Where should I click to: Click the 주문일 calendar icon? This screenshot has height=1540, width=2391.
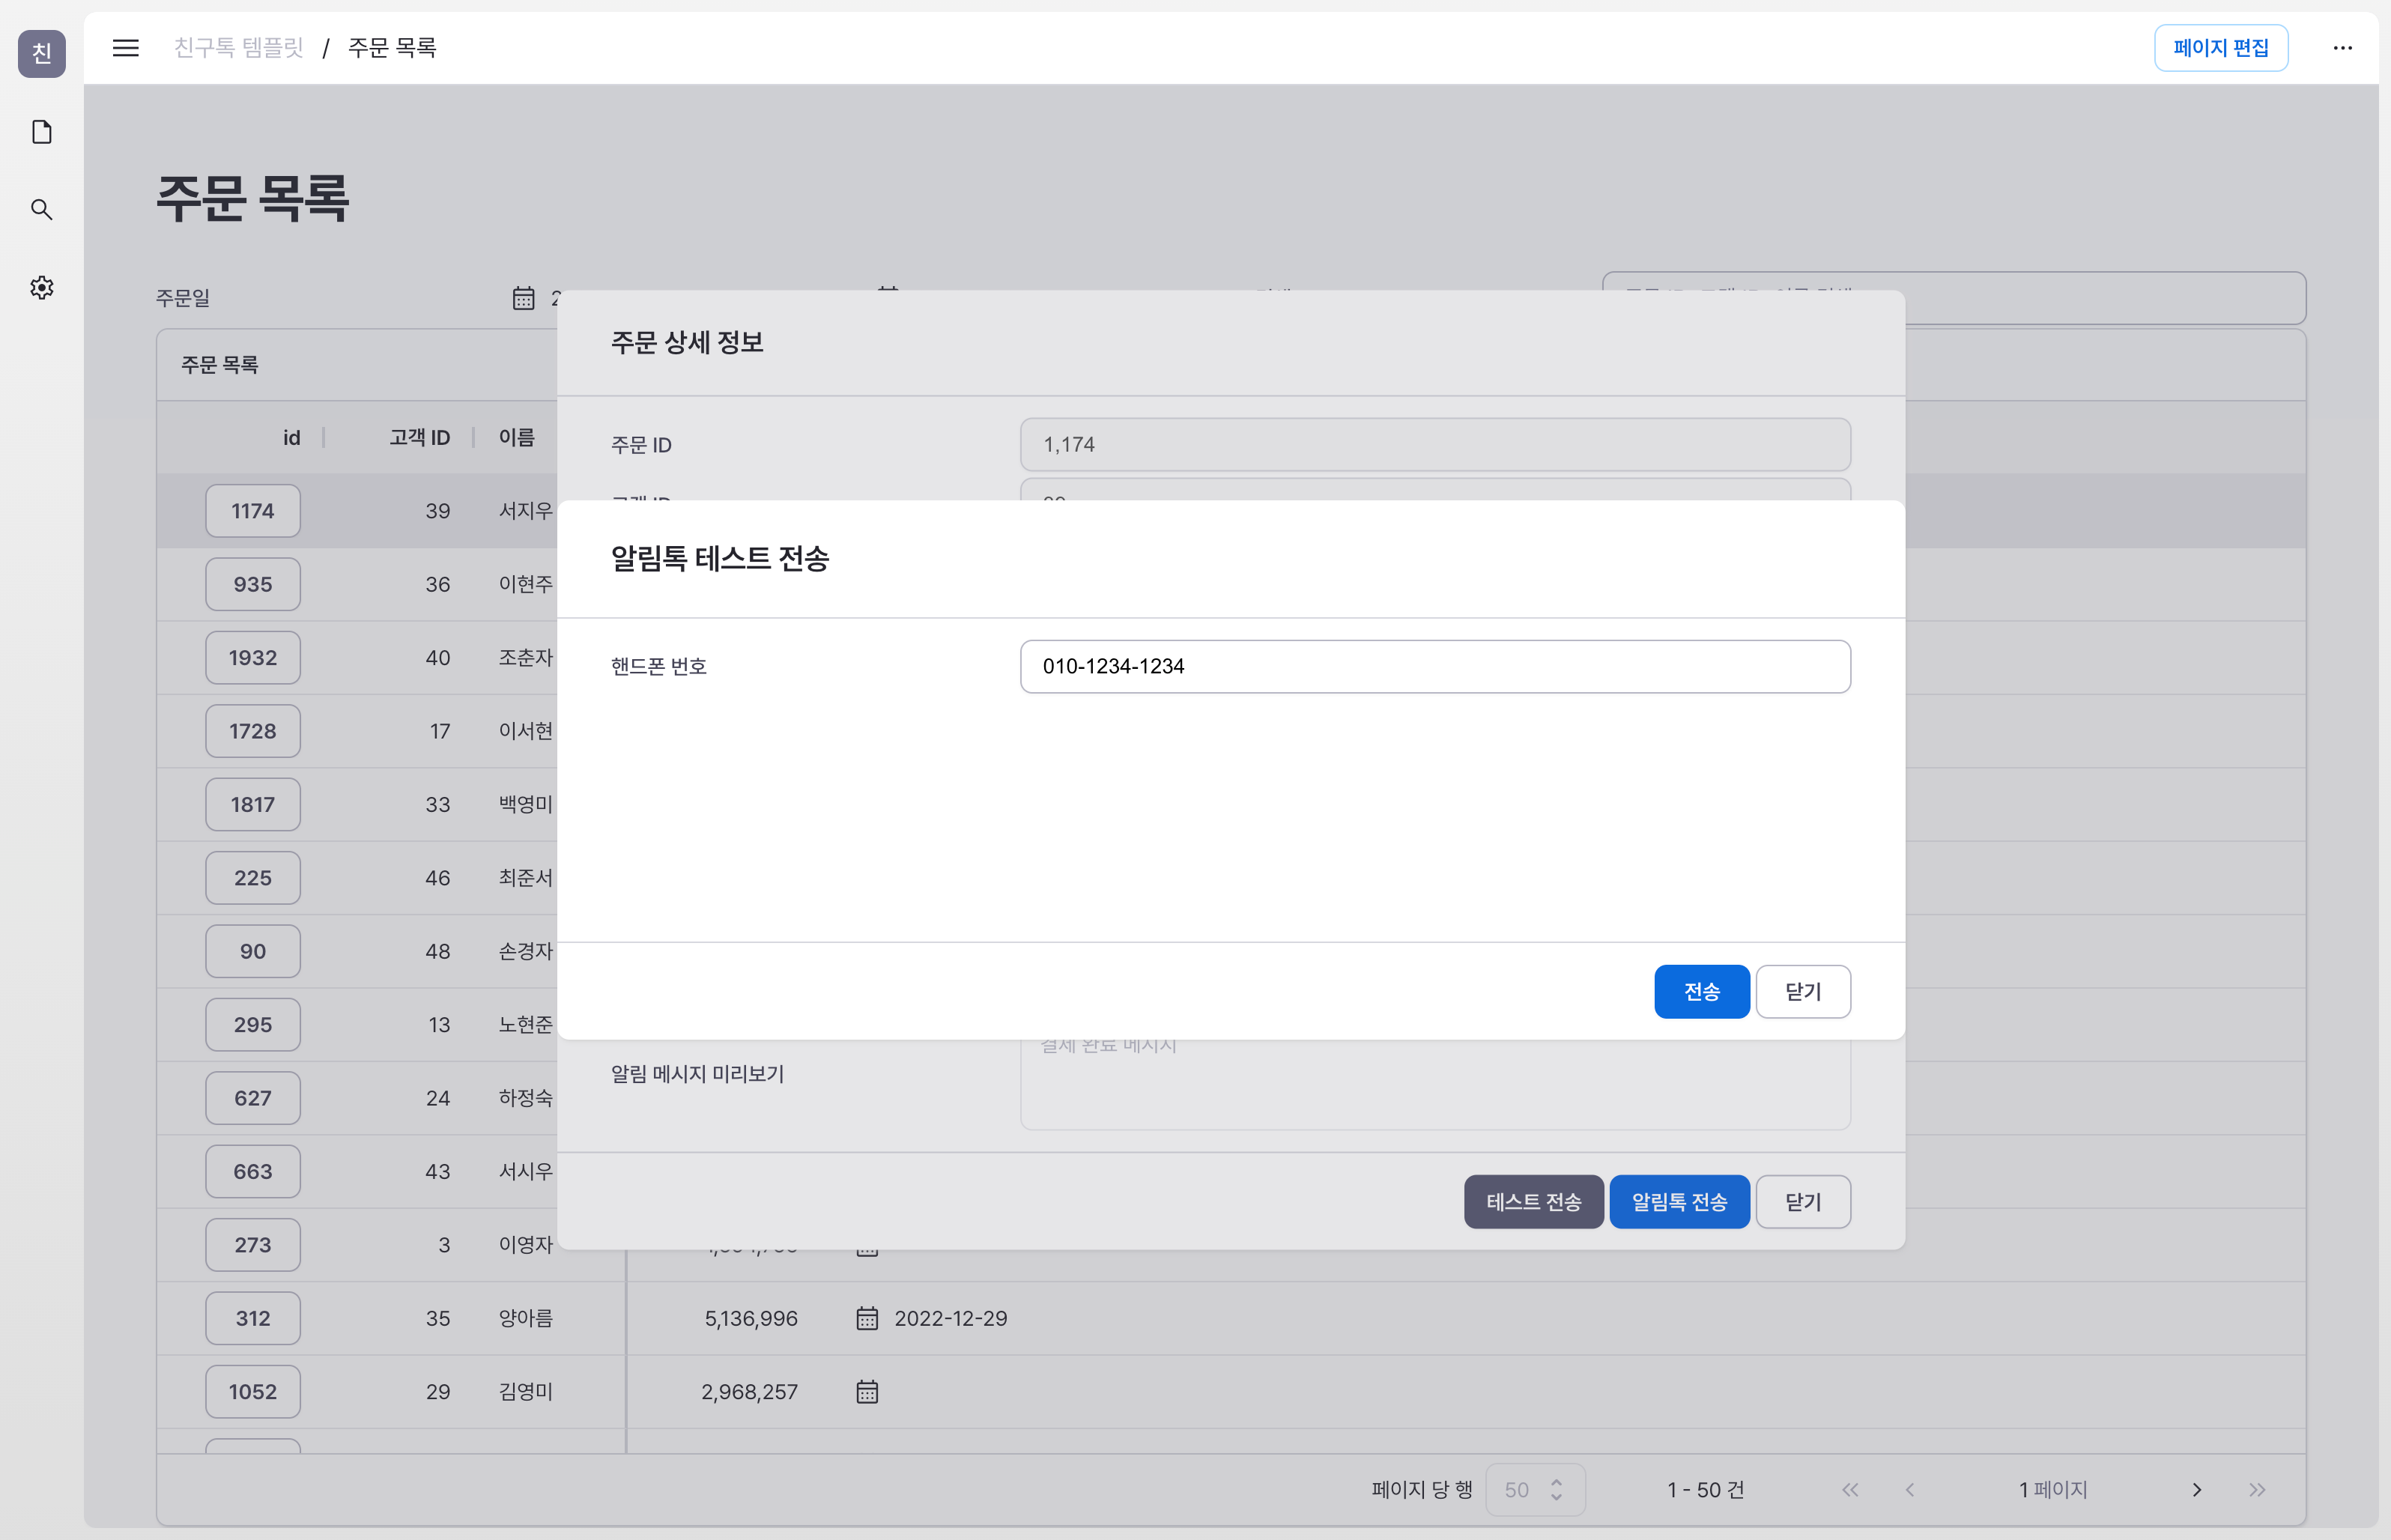click(x=523, y=298)
